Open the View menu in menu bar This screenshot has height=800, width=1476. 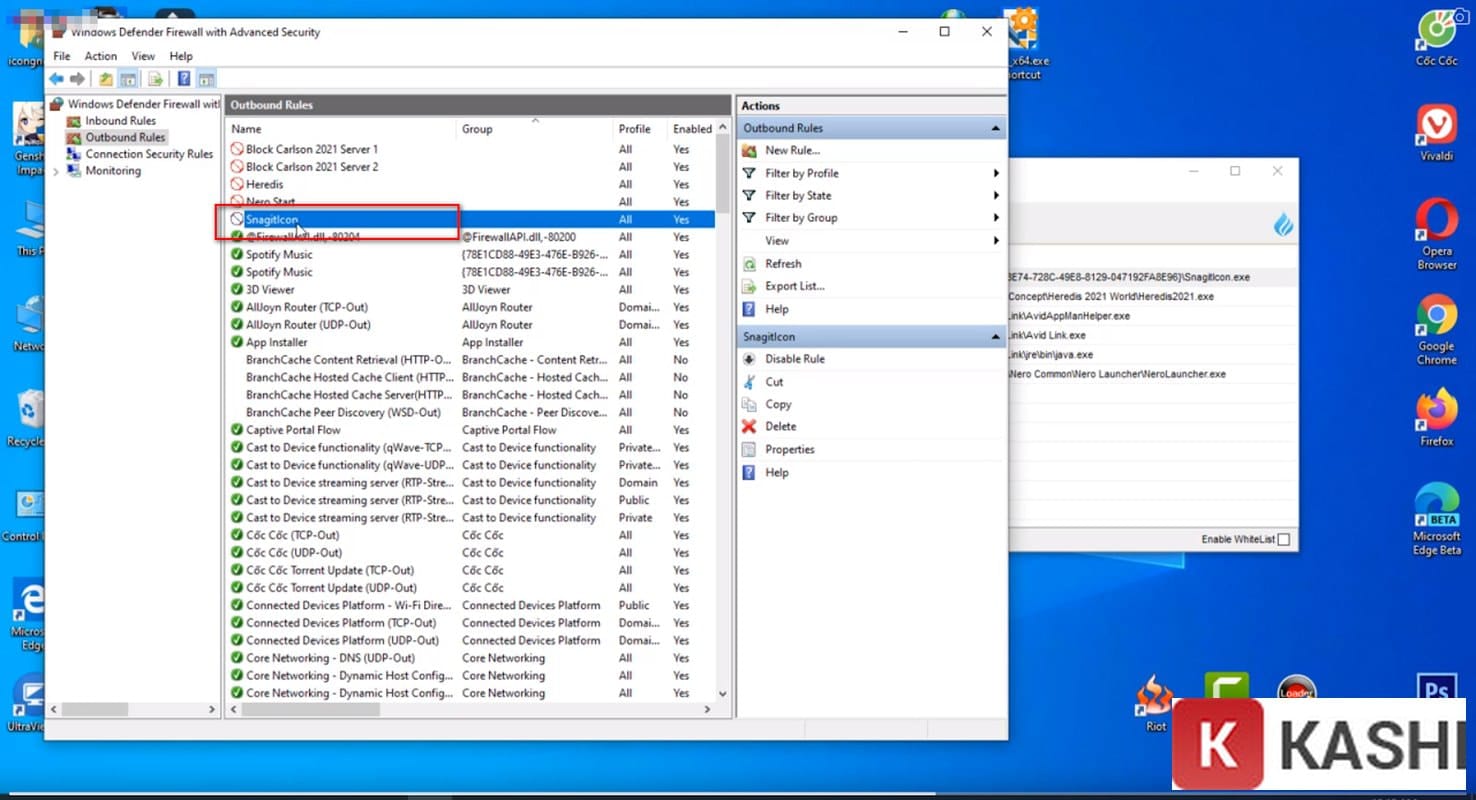pyautogui.click(x=143, y=56)
